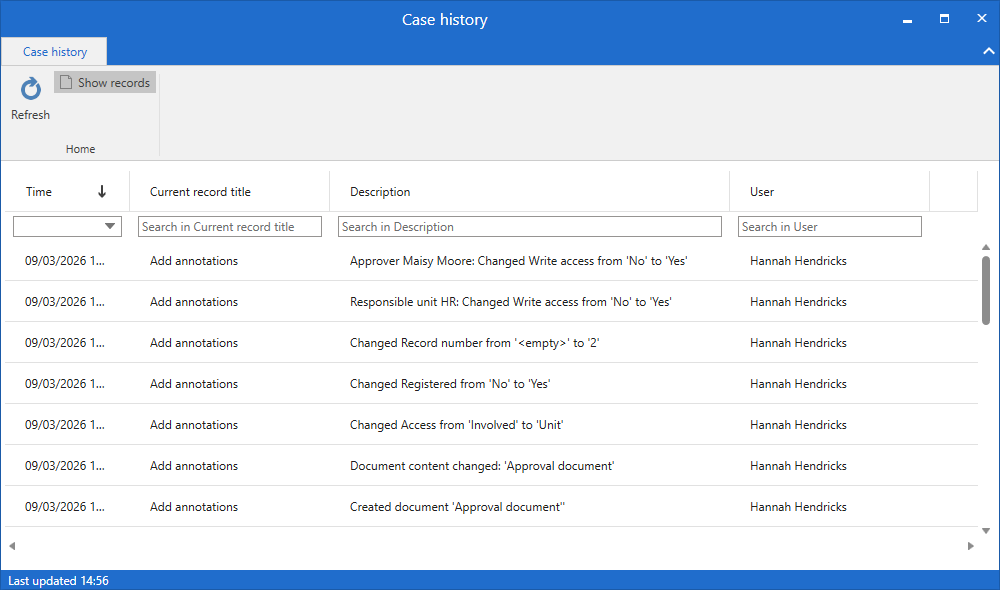Maximize the Case history window
The width and height of the screenshot is (1000, 590).
(x=945, y=19)
